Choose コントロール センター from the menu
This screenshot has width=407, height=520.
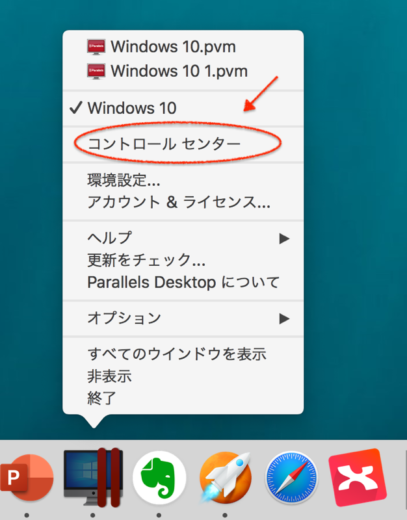tap(183, 144)
